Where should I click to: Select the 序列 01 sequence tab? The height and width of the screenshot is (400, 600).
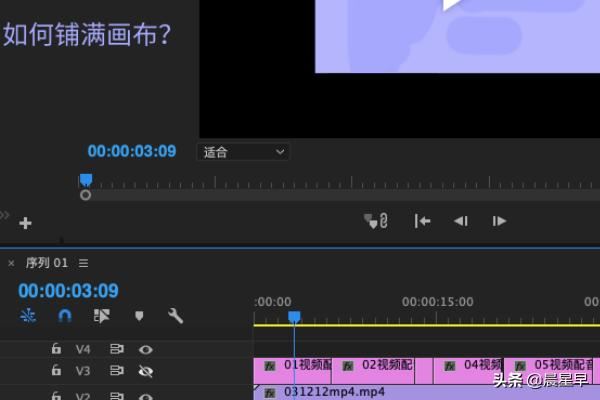[x=47, y=263]
